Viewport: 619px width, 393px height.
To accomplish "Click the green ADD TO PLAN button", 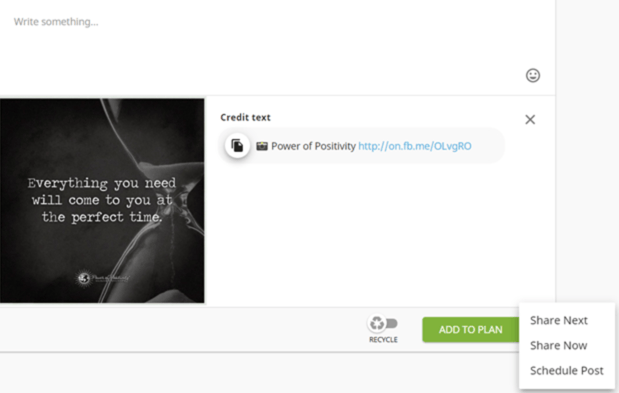I will coord(471,329).
